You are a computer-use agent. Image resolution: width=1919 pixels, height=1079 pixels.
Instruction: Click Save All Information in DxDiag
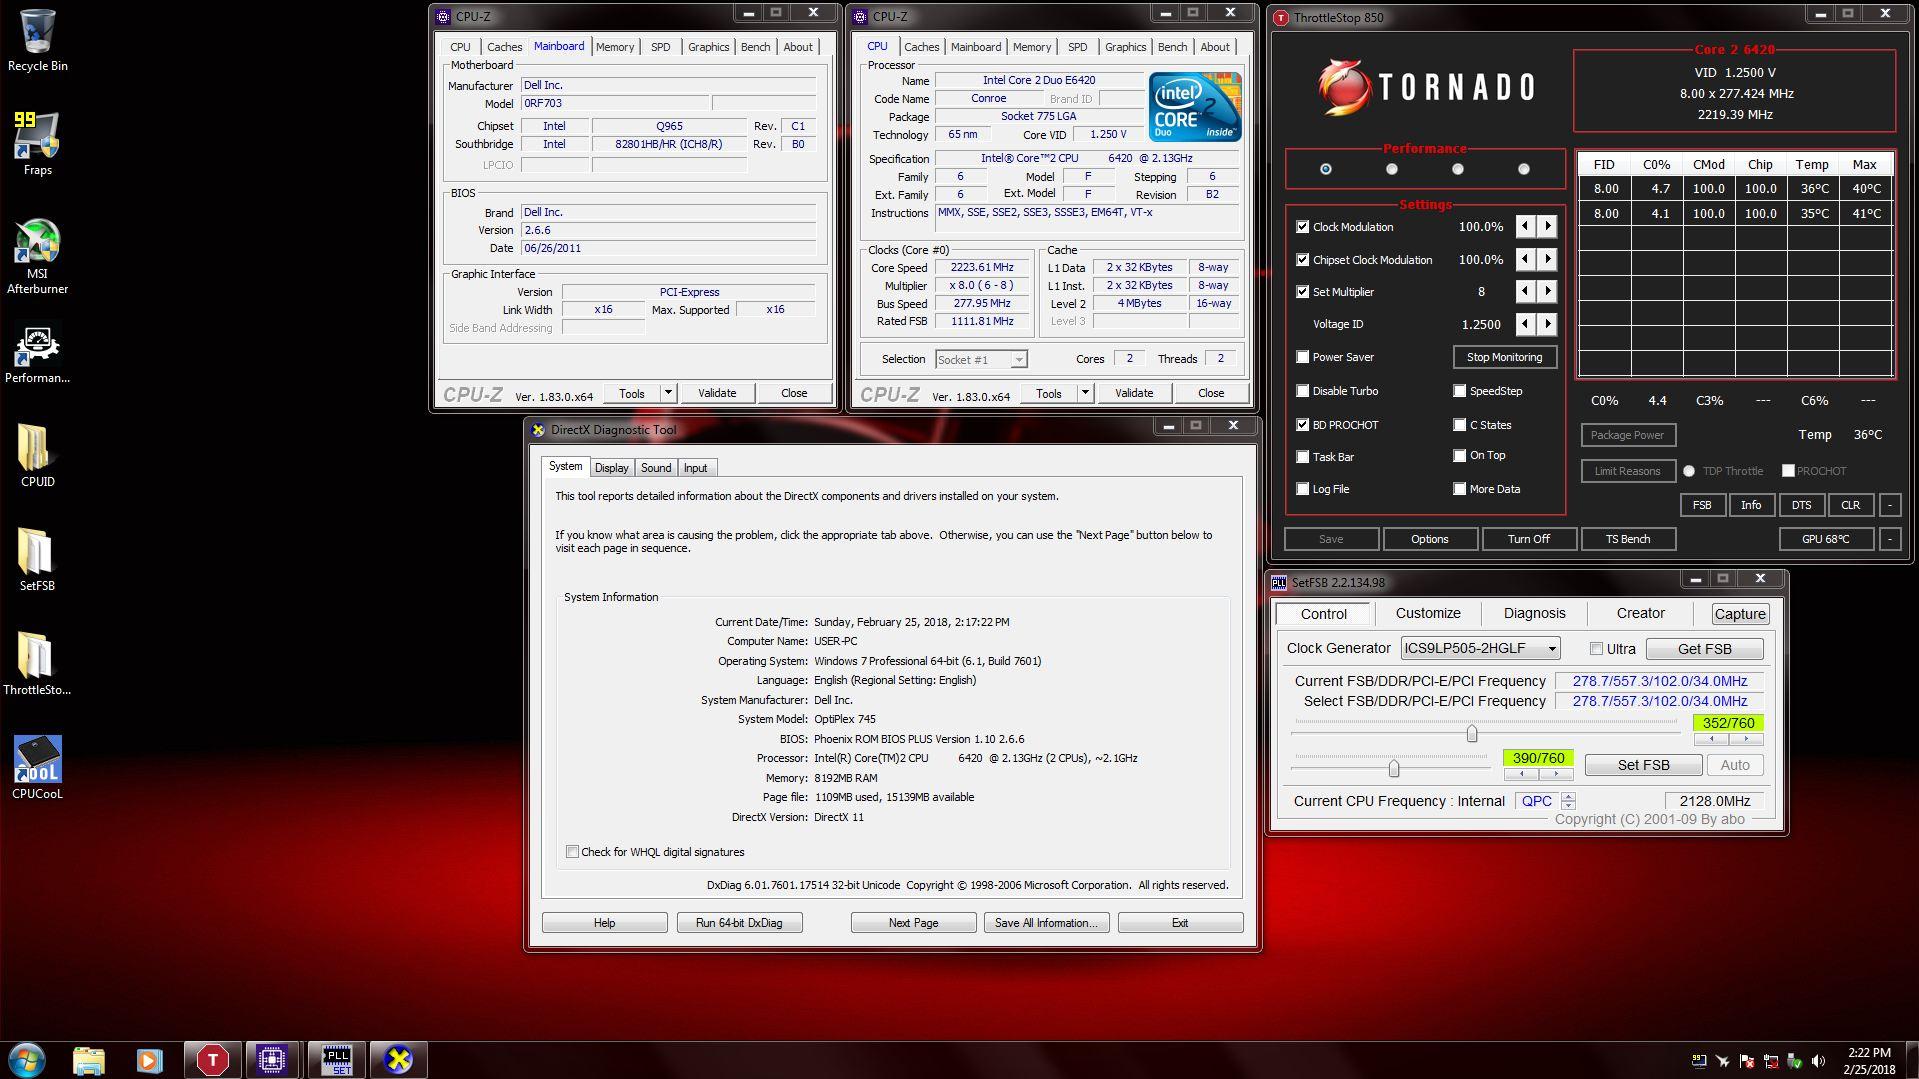tap(1046, 923)
